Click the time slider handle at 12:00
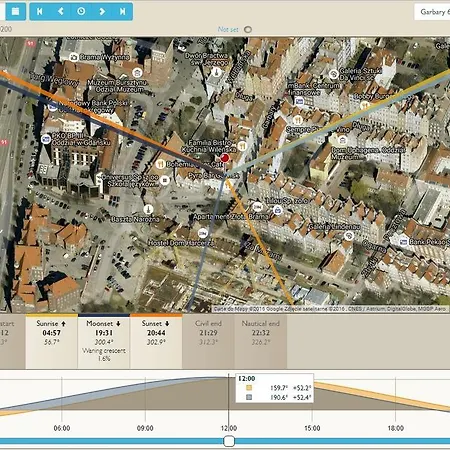 (229, 441)
